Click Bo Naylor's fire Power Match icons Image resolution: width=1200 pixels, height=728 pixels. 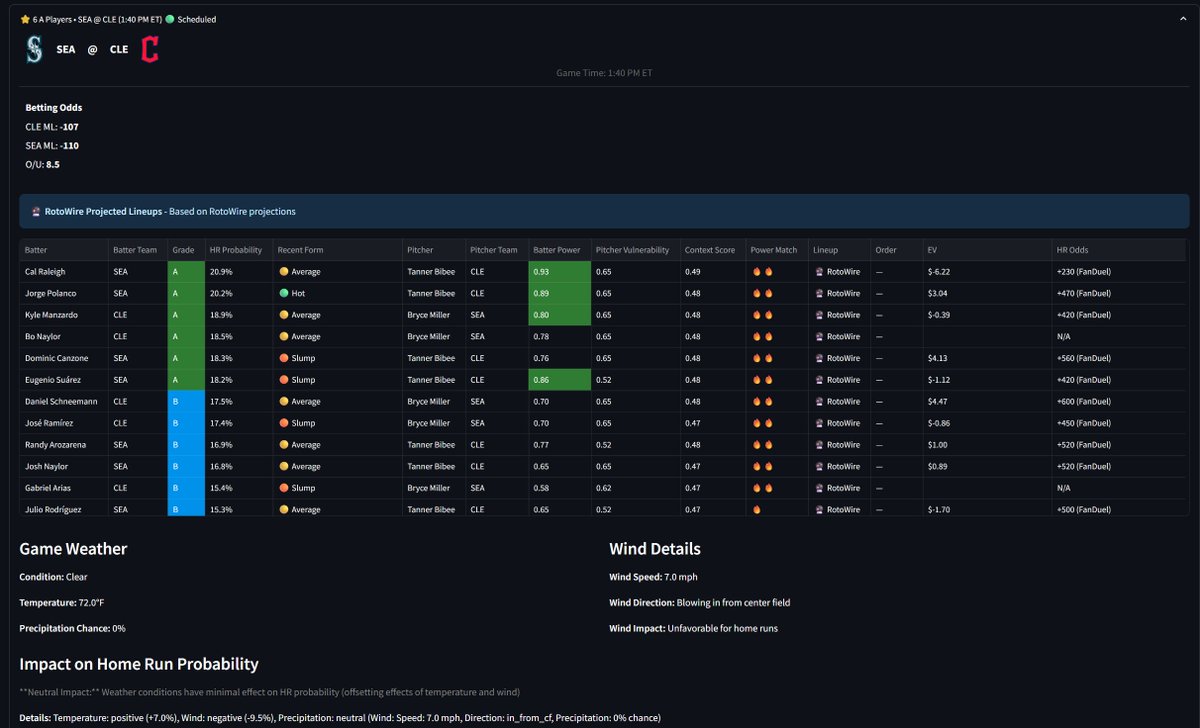(x=762, y=337)
